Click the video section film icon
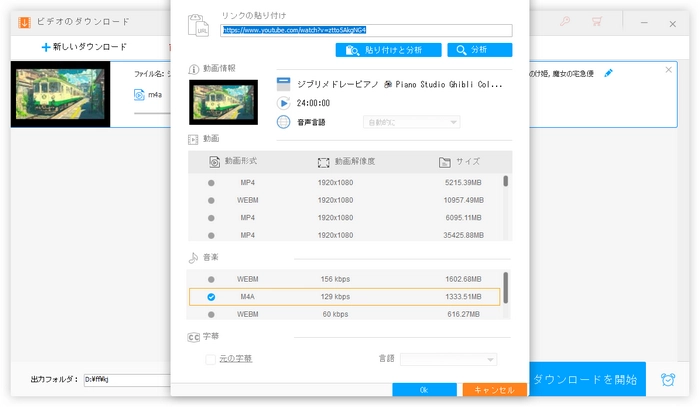700x407 pixels. click(193, 140)
